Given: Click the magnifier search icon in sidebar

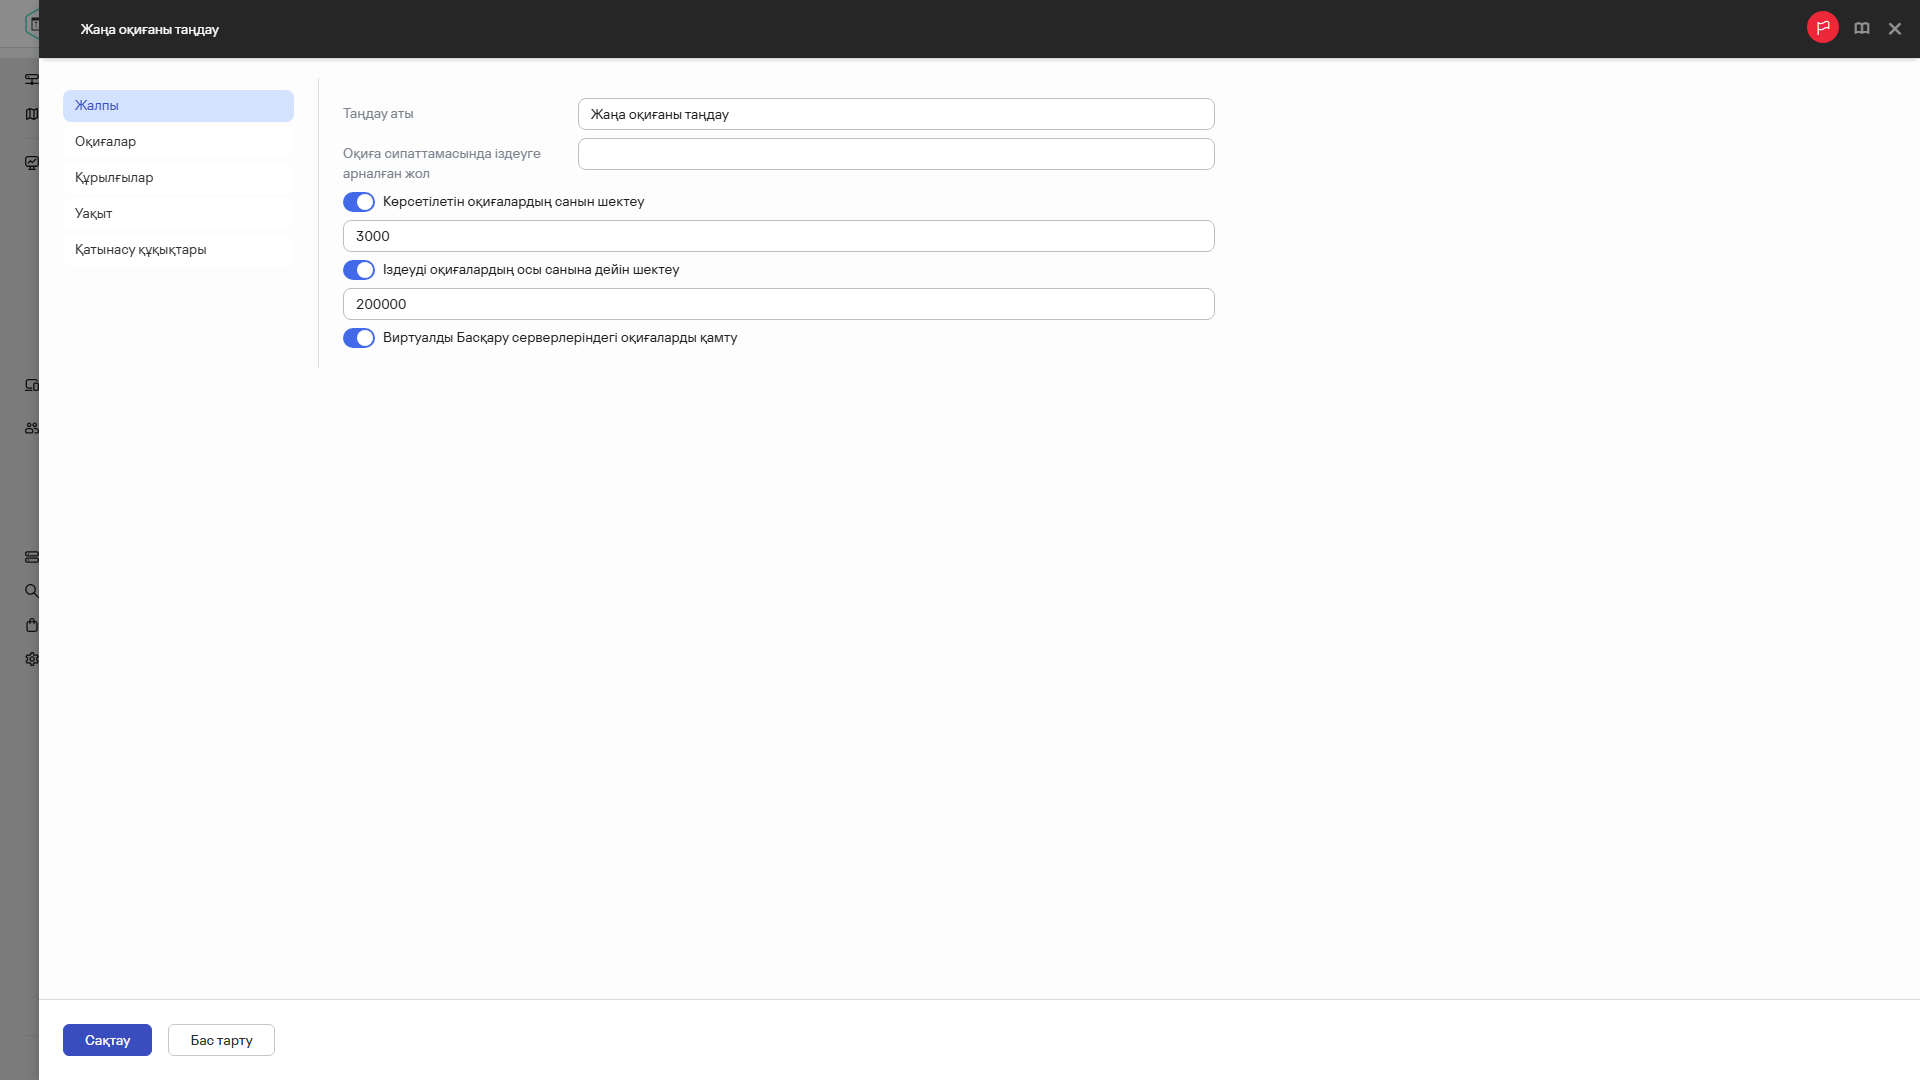Looking at the screenshot, I should [x=32, y=591].
